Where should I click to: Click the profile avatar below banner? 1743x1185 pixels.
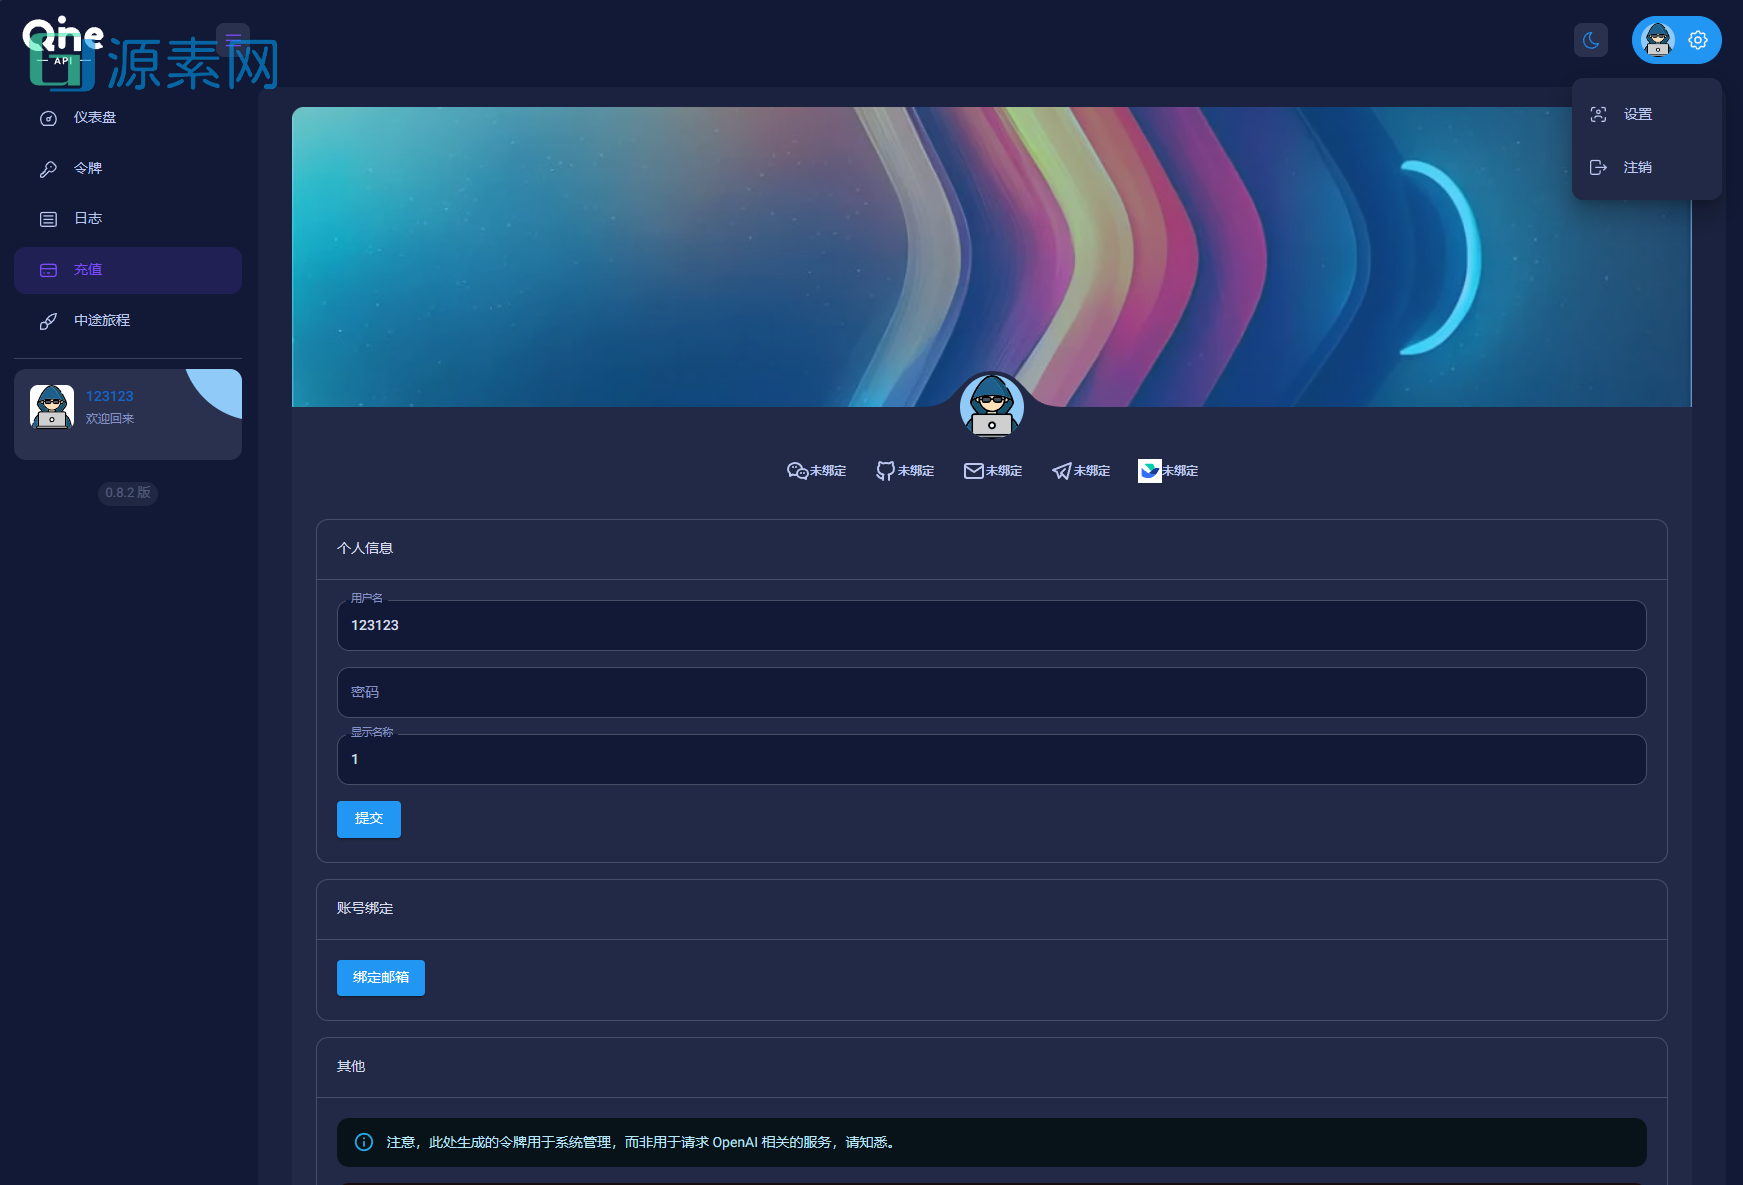(991, 406)
